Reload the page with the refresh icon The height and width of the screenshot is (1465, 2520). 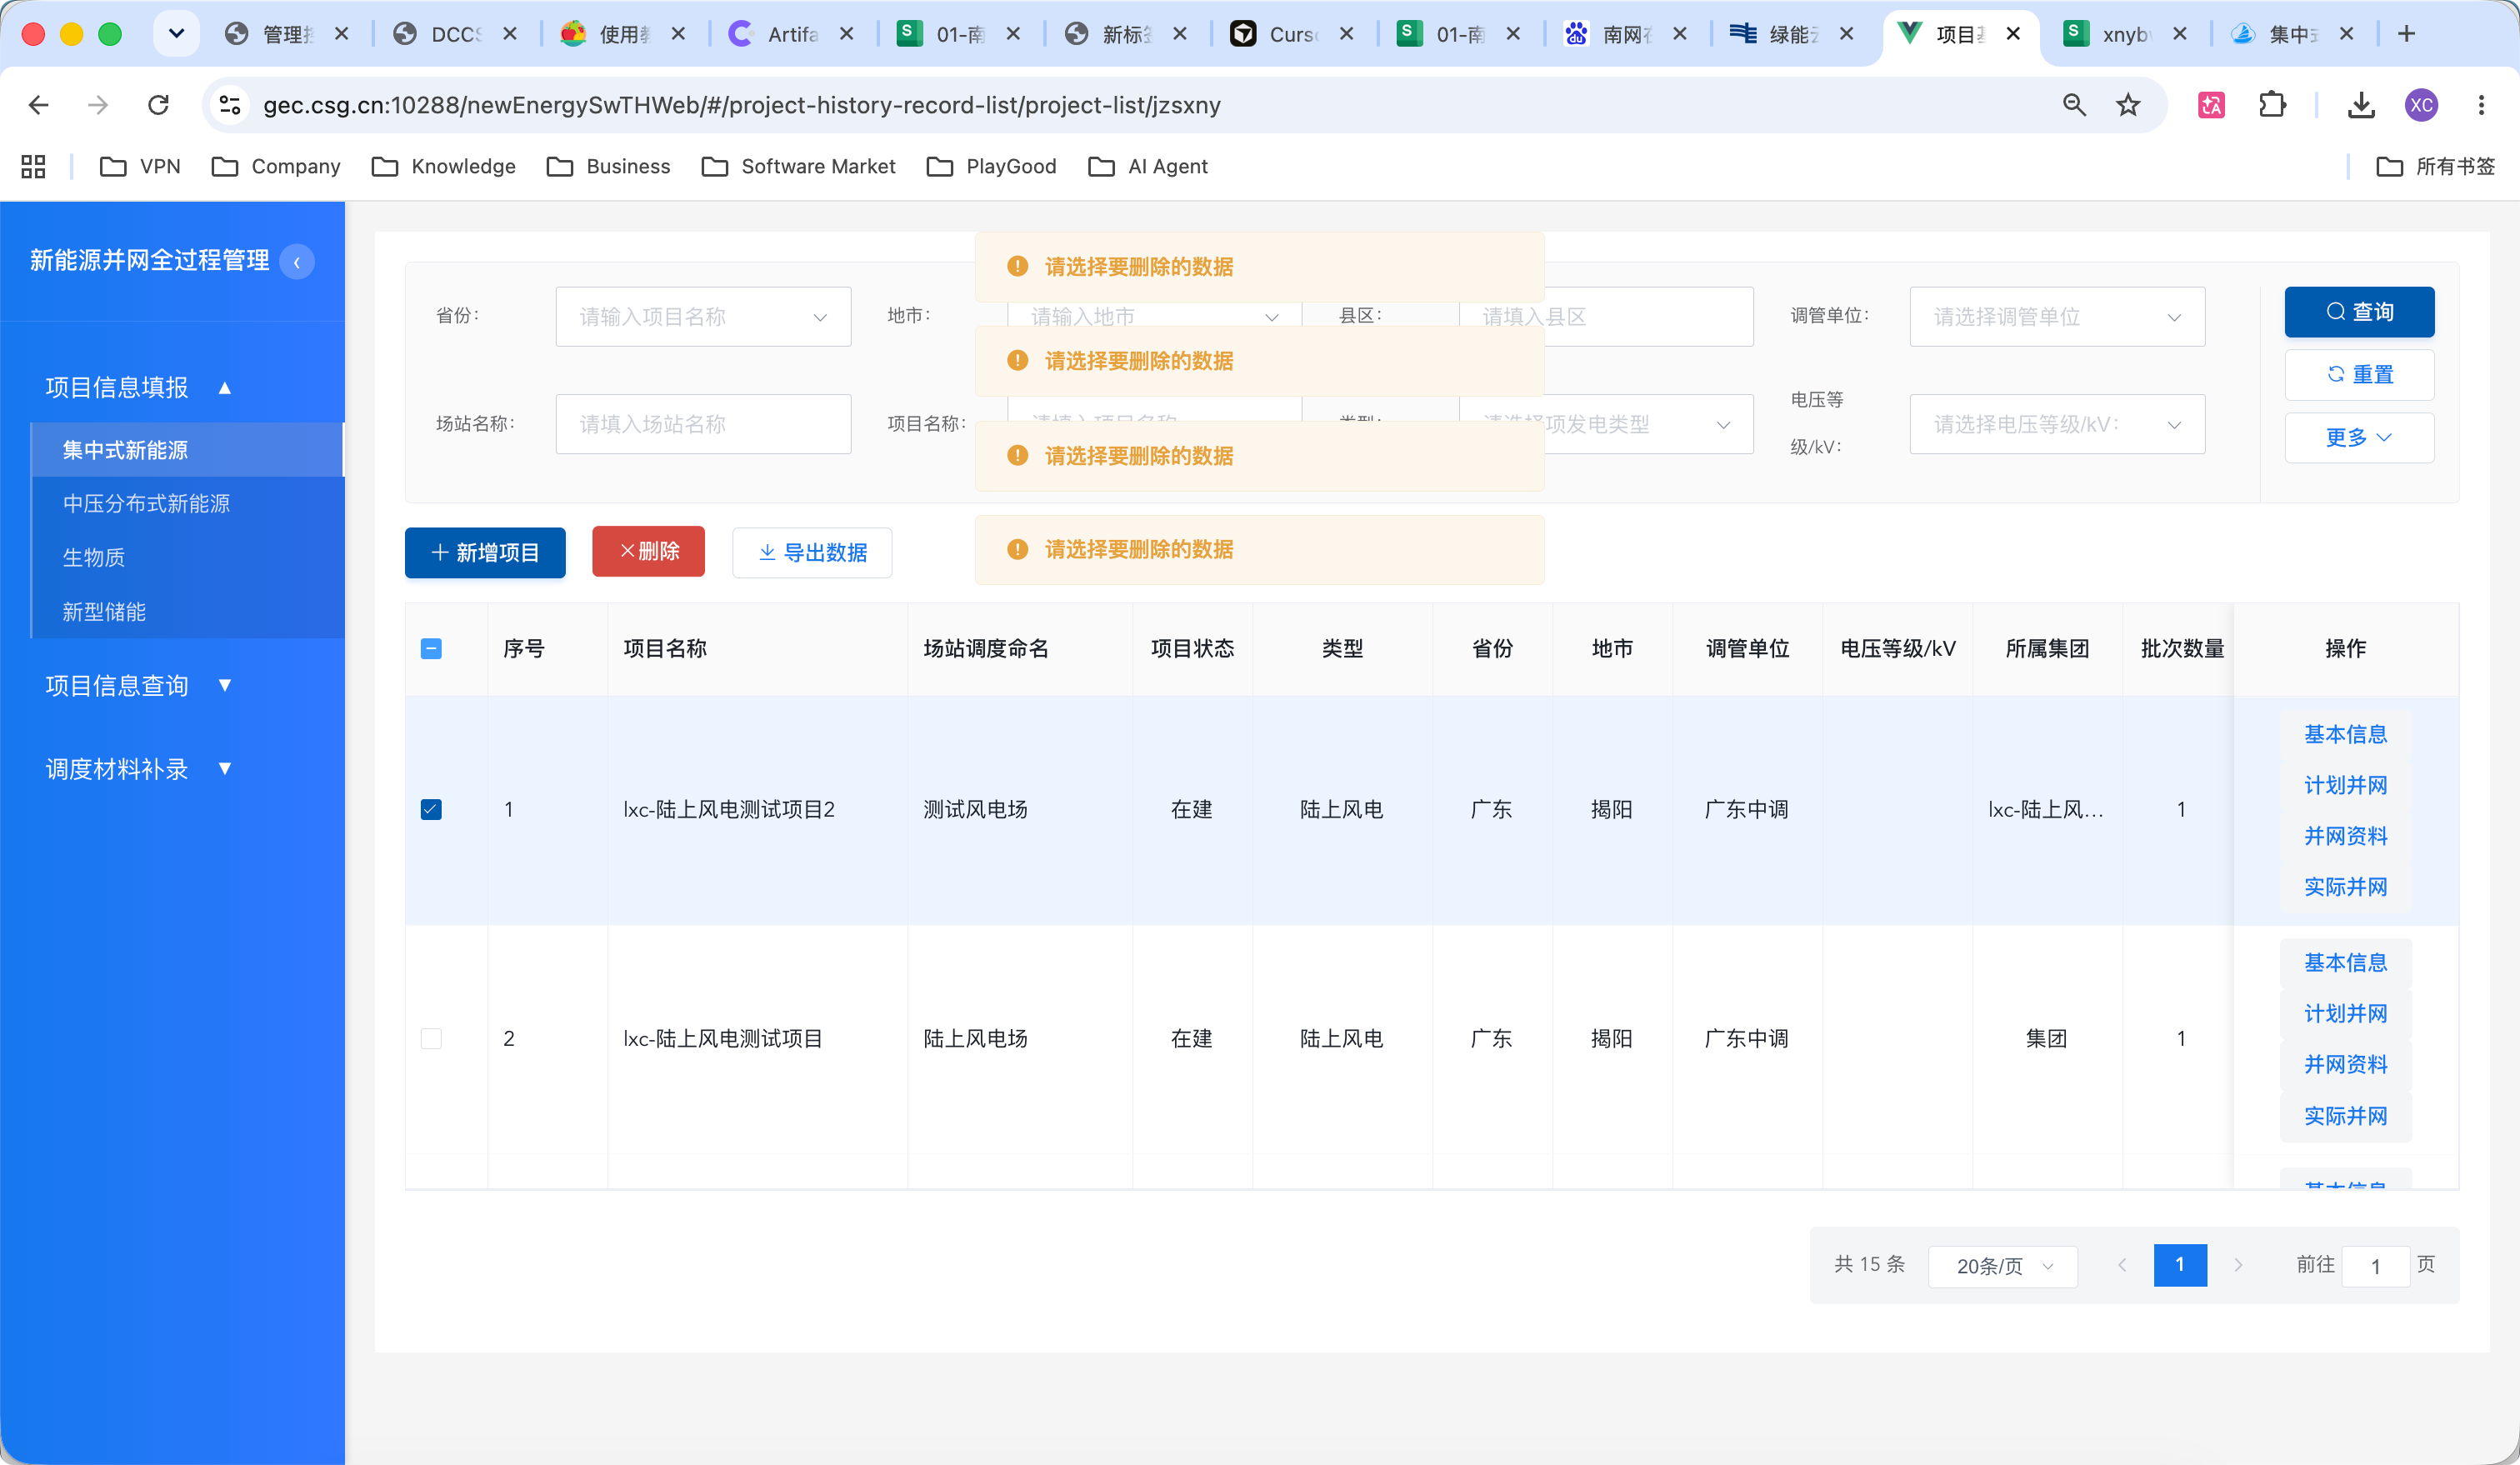[x=158, y=105]
